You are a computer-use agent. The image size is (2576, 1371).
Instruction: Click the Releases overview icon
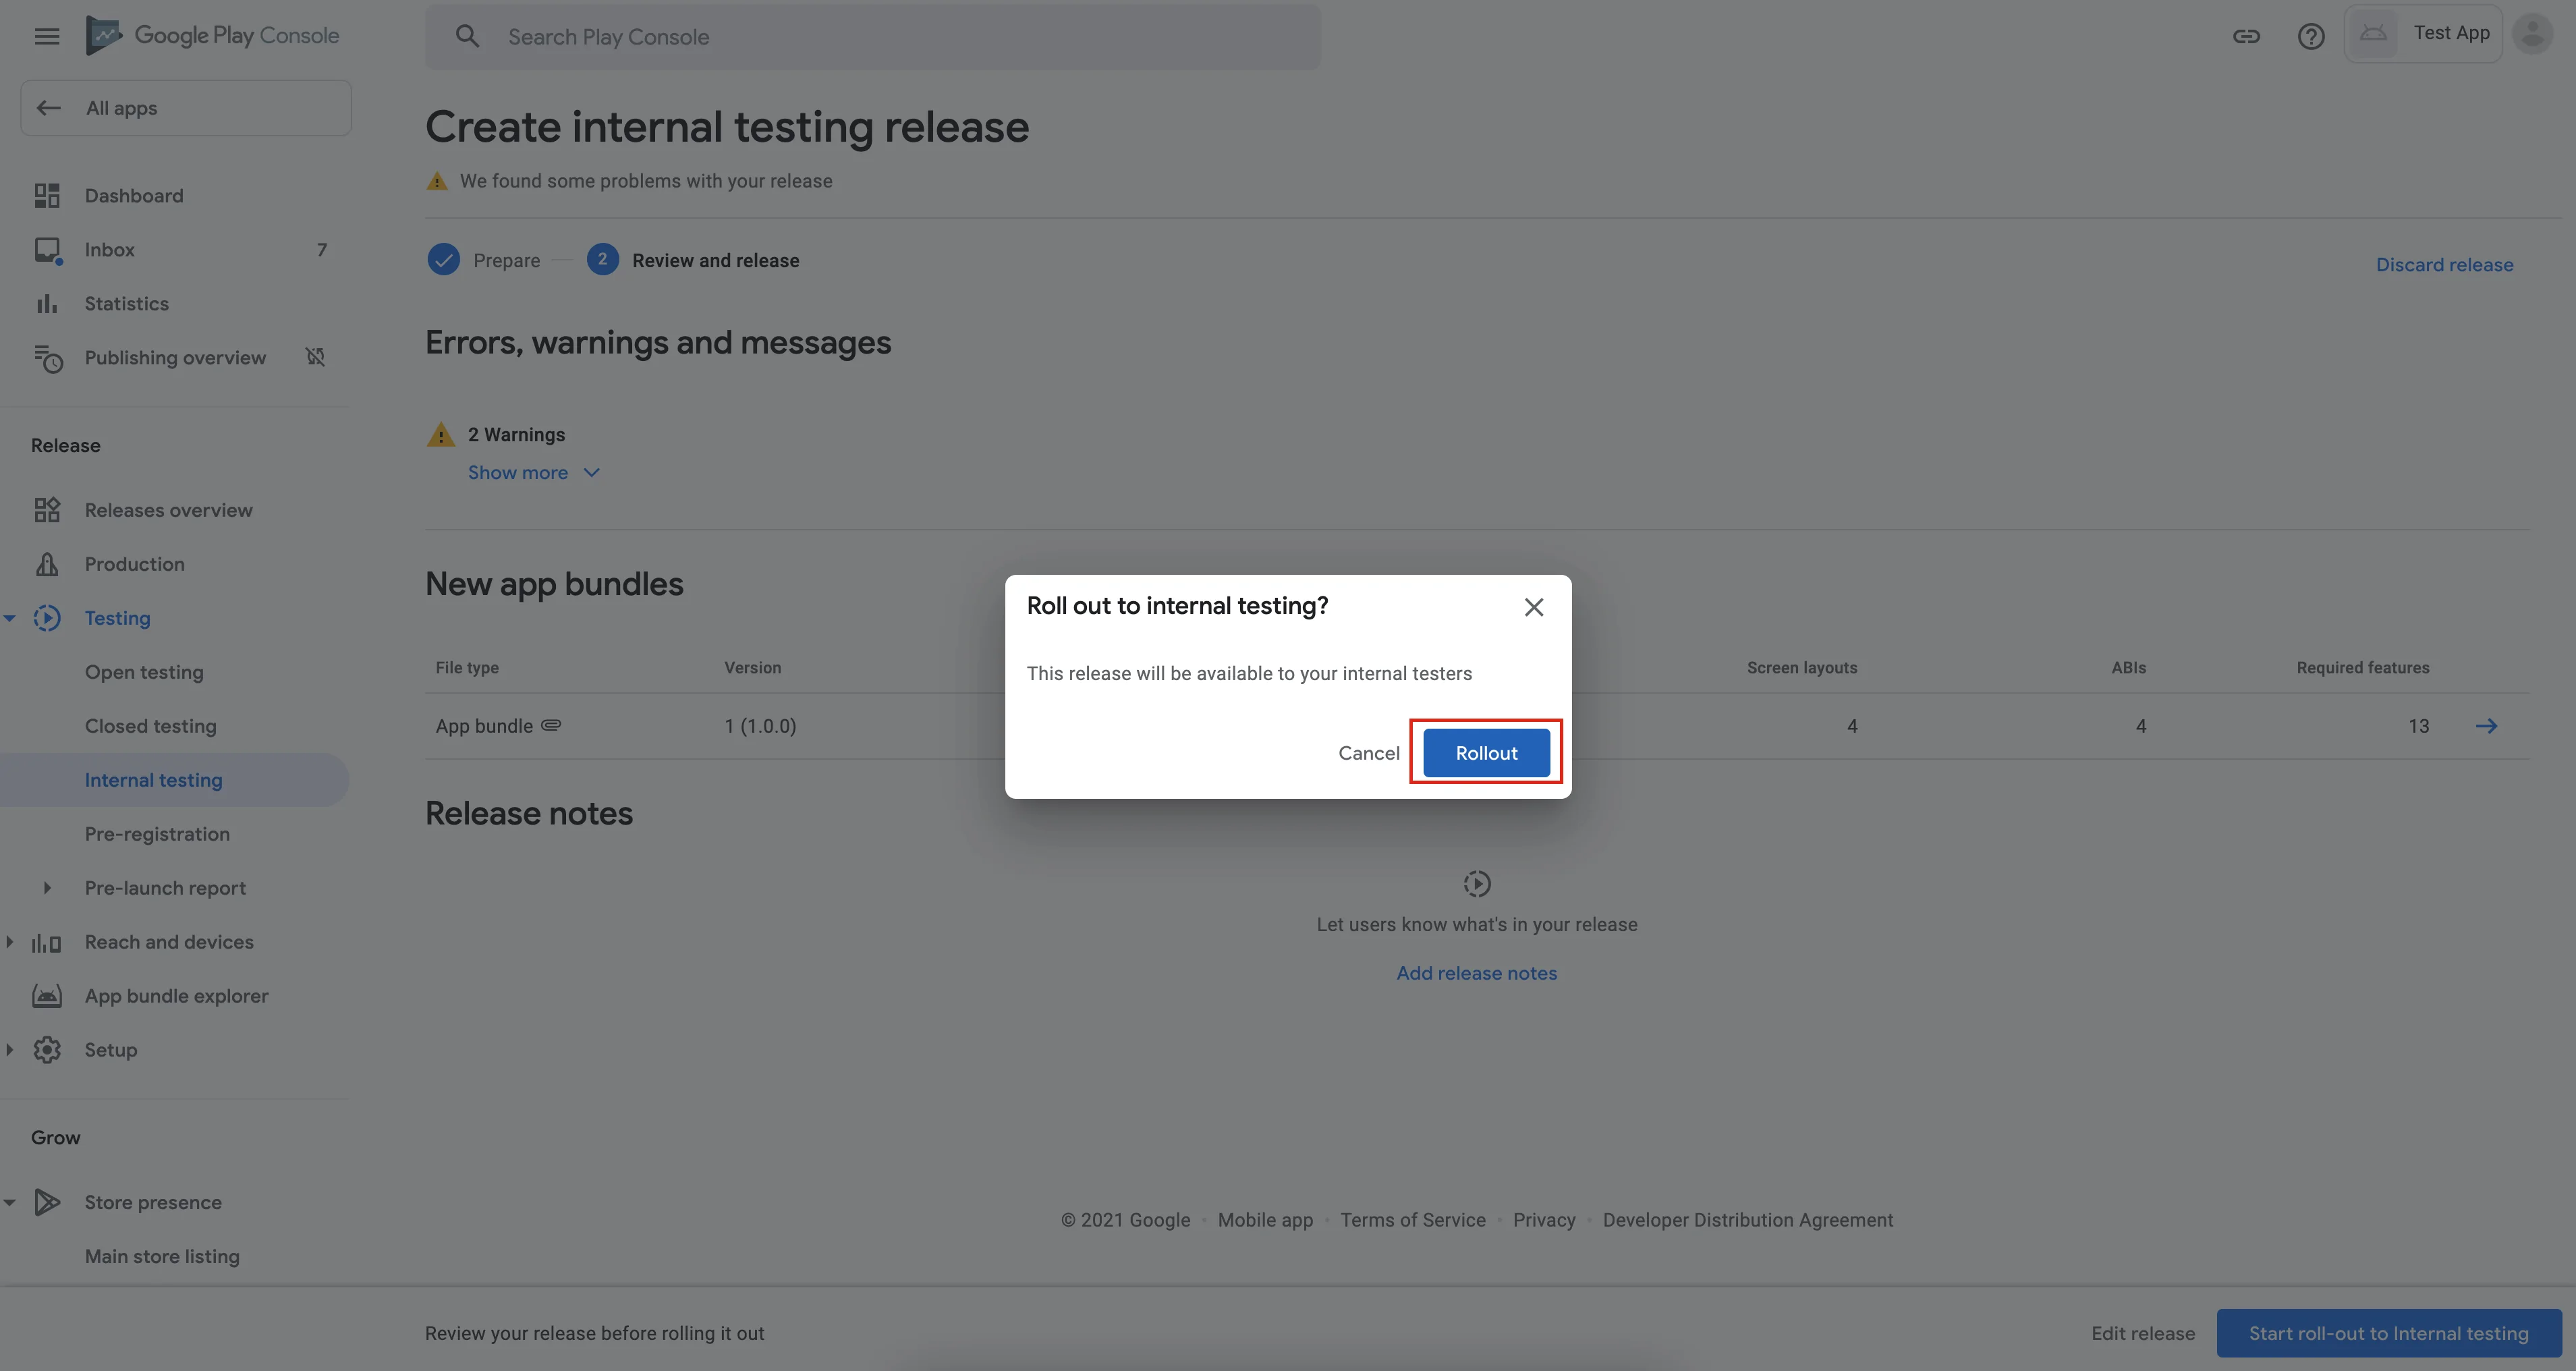47,510
